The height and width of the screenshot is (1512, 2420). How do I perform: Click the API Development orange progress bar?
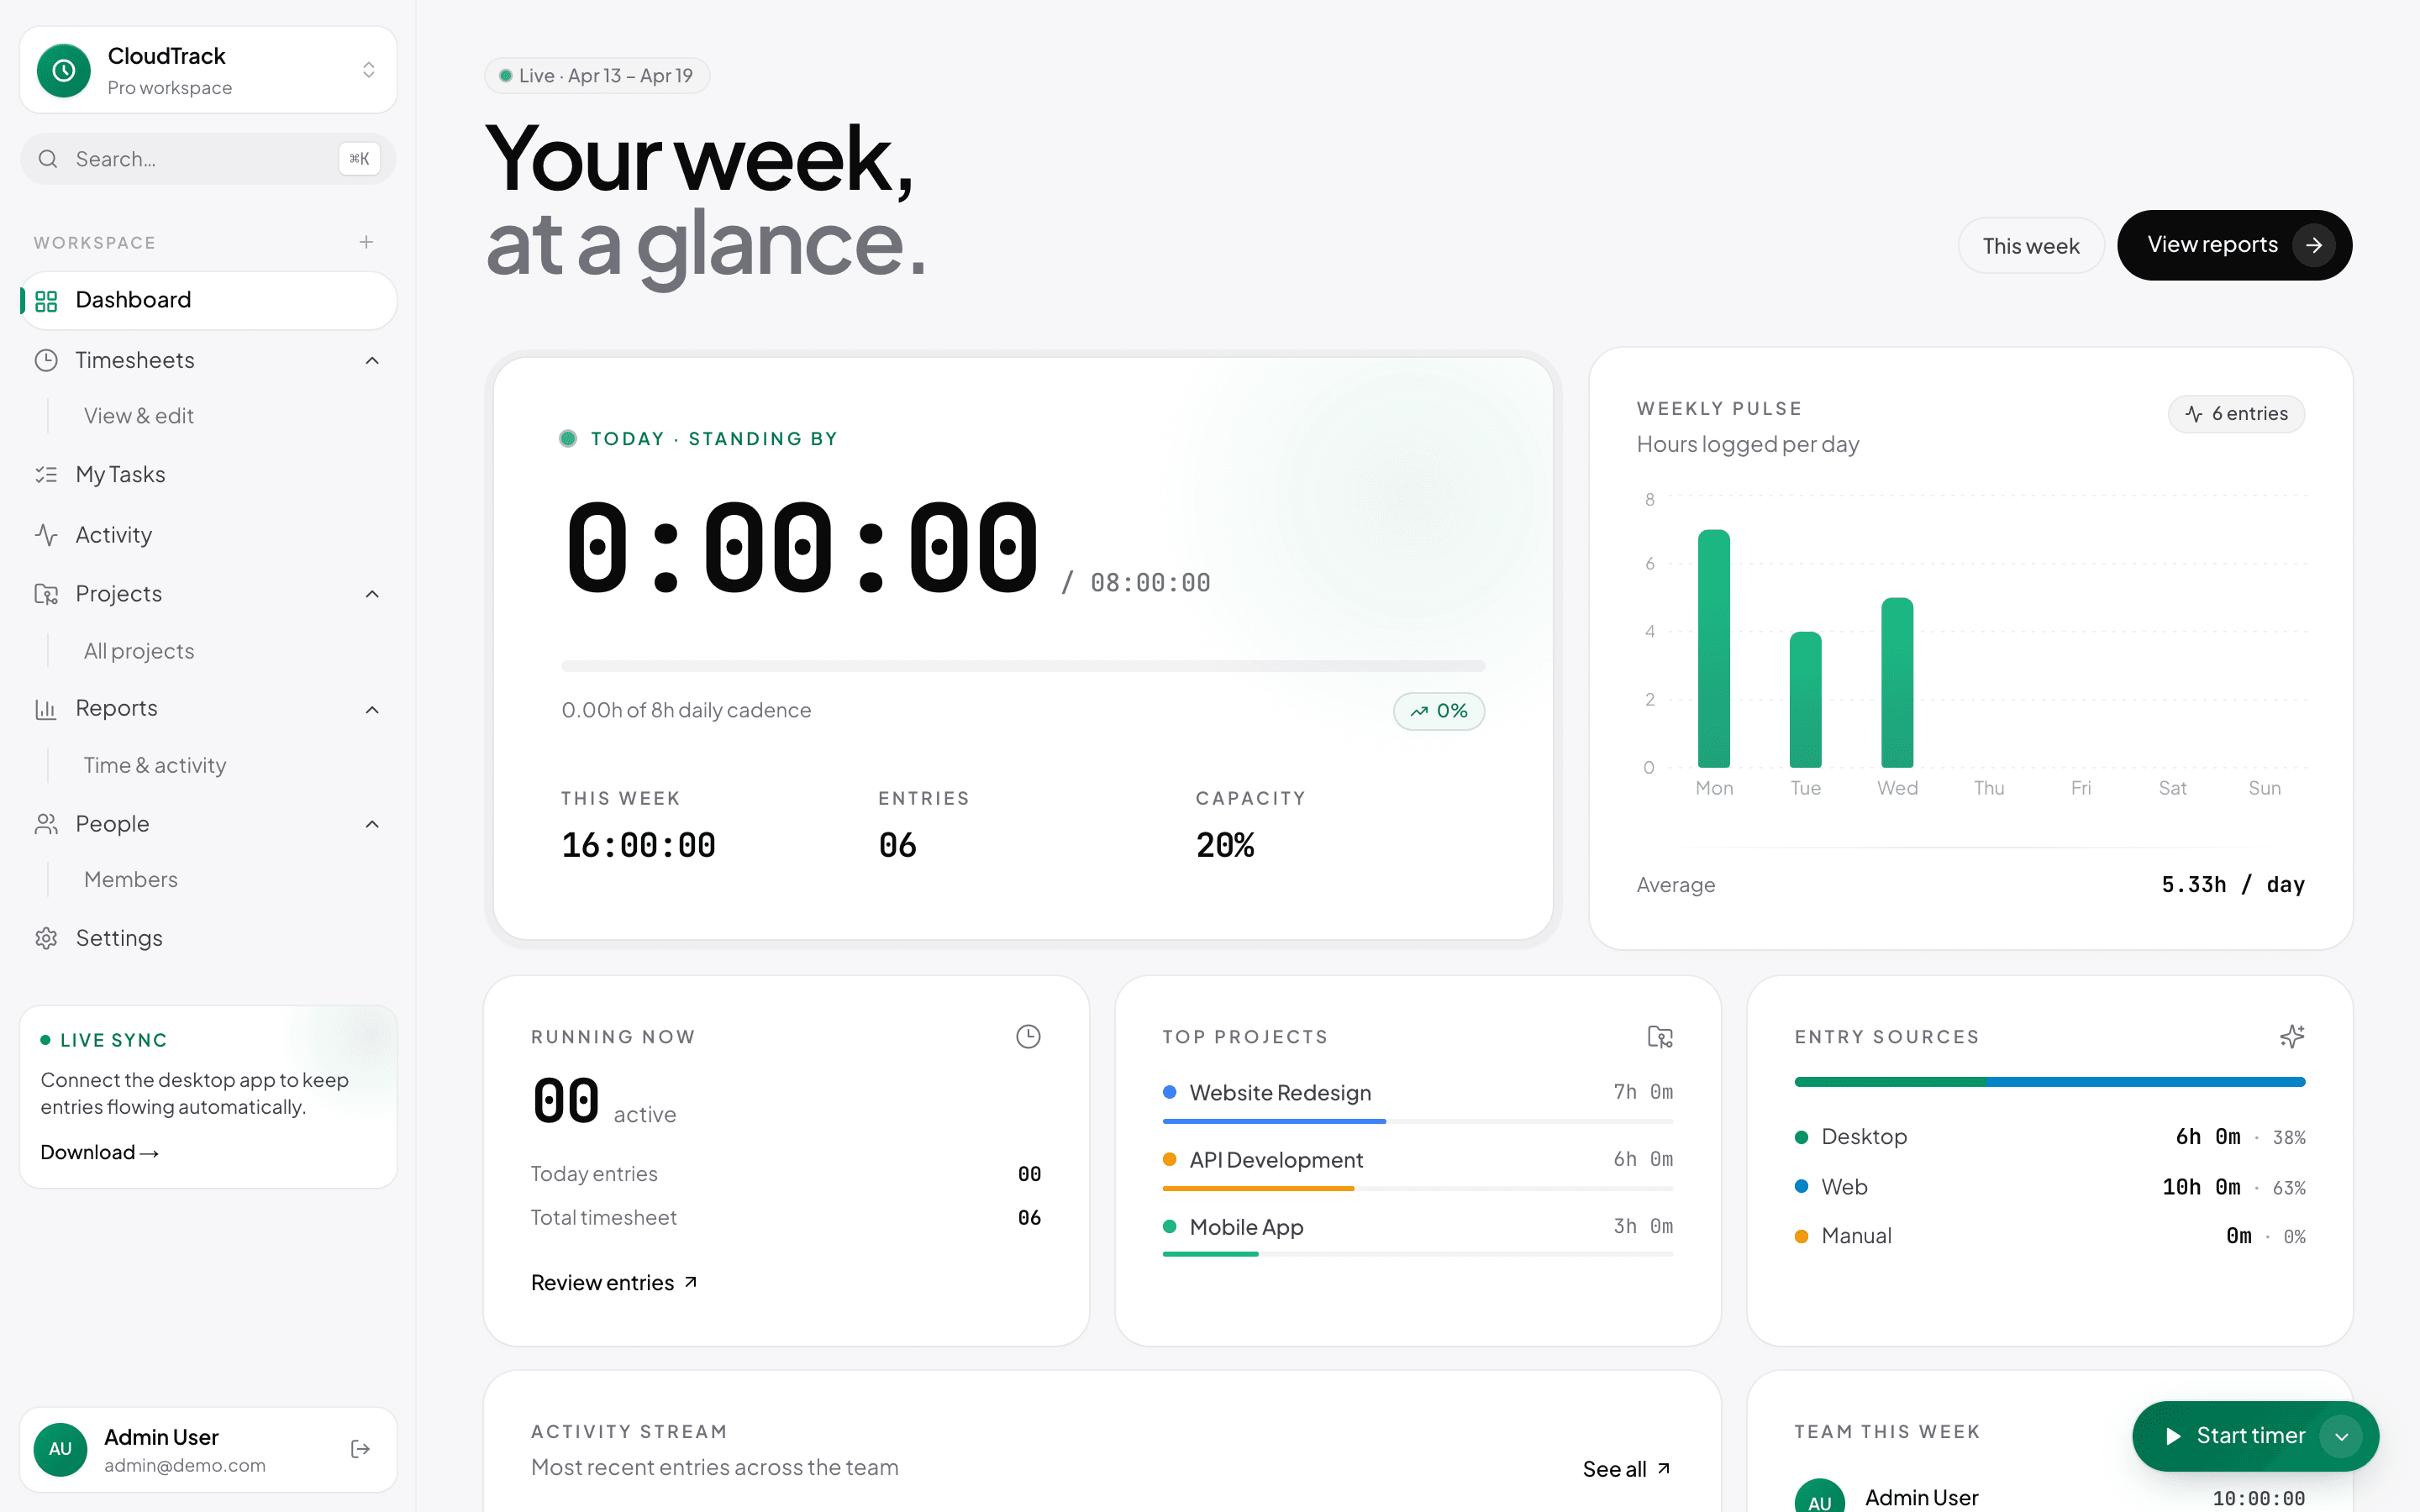1258,1188
